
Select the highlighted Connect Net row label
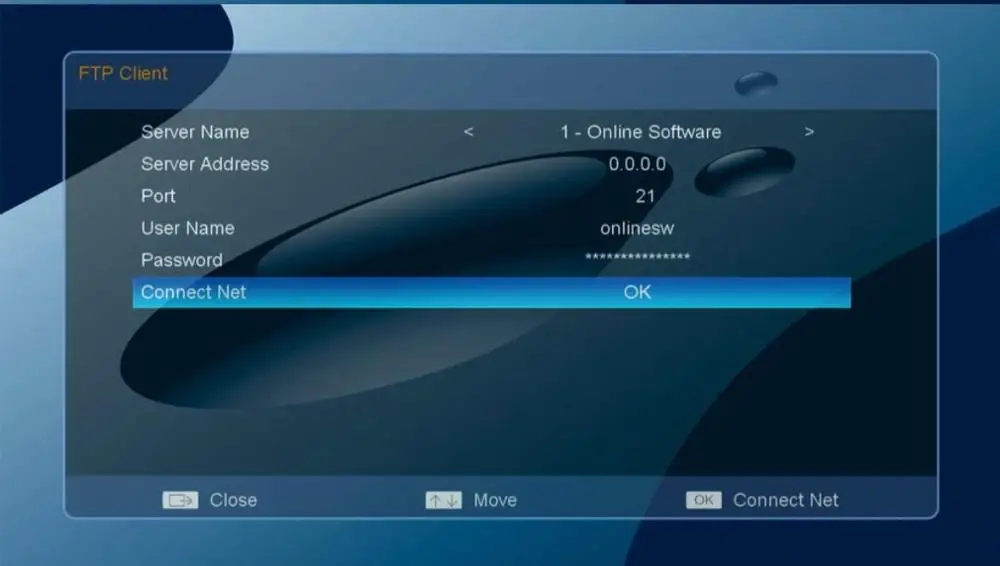coord(193,292)
